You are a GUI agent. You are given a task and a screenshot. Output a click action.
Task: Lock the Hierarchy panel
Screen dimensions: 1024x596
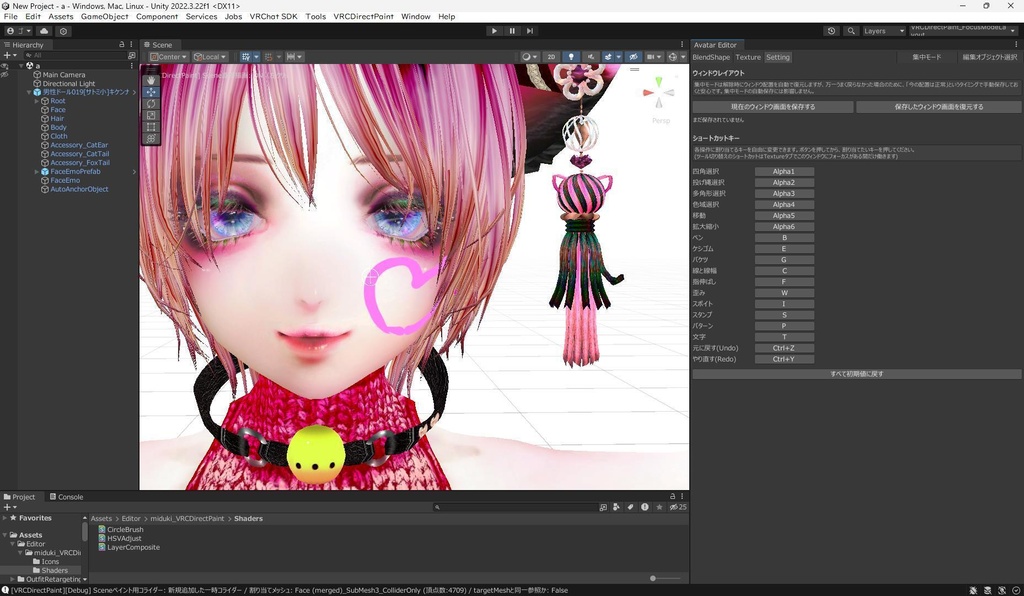(121, 44)
